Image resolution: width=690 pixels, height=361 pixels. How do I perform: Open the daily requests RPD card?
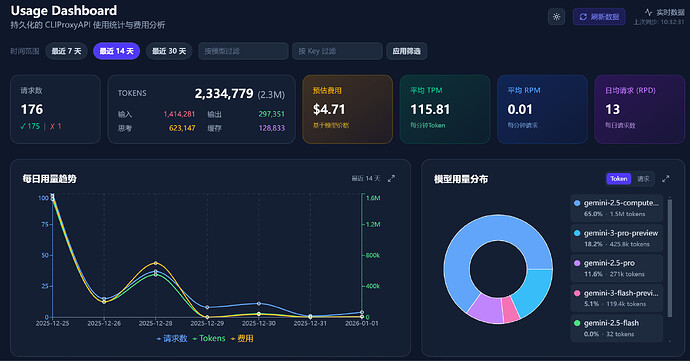[639, 109]
